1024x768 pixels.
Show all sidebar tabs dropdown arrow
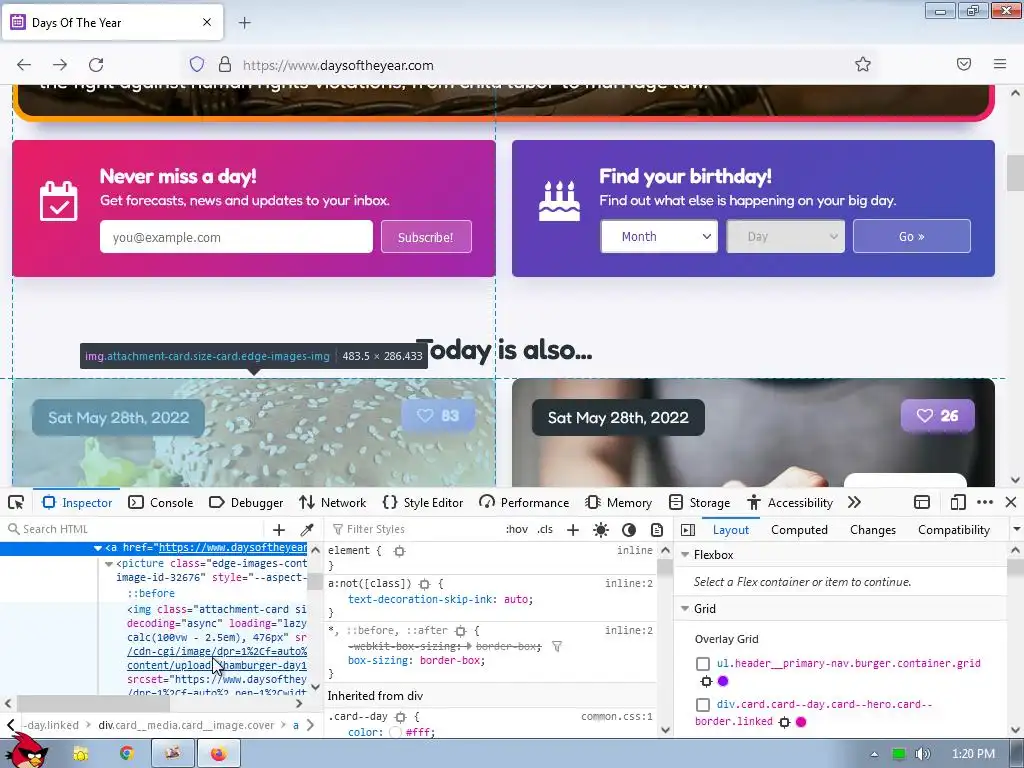[x=1016, y=529]
